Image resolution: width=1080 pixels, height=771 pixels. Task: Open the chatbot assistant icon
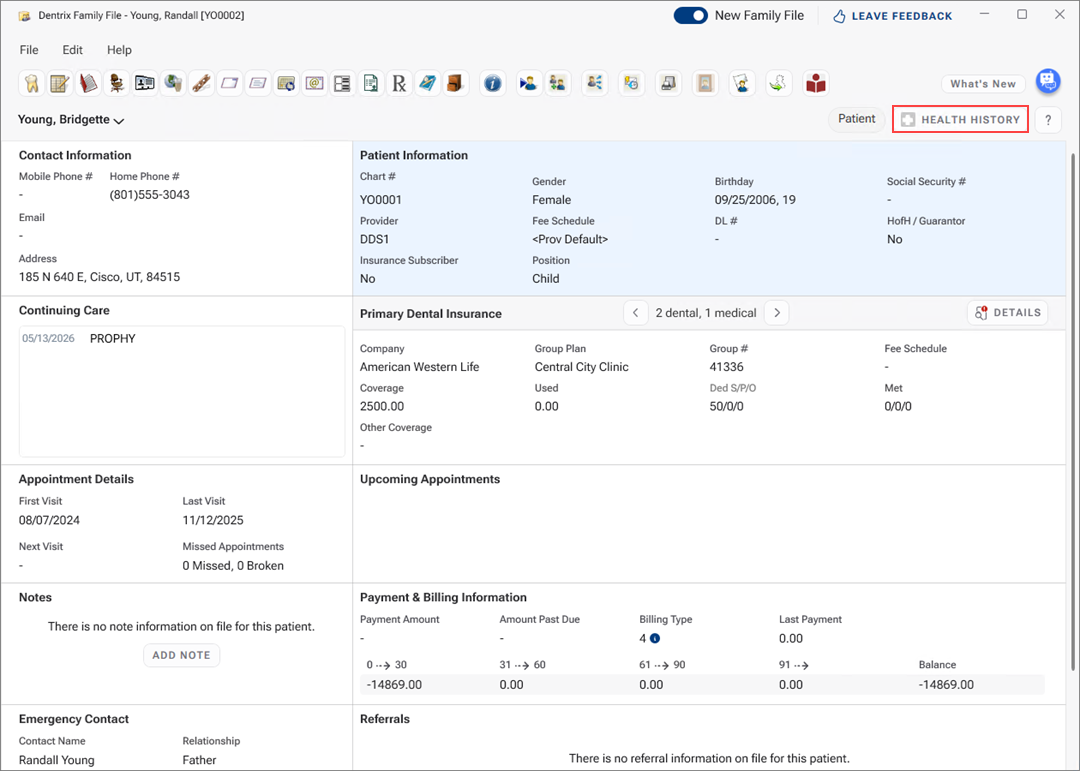pos(1047,82)
